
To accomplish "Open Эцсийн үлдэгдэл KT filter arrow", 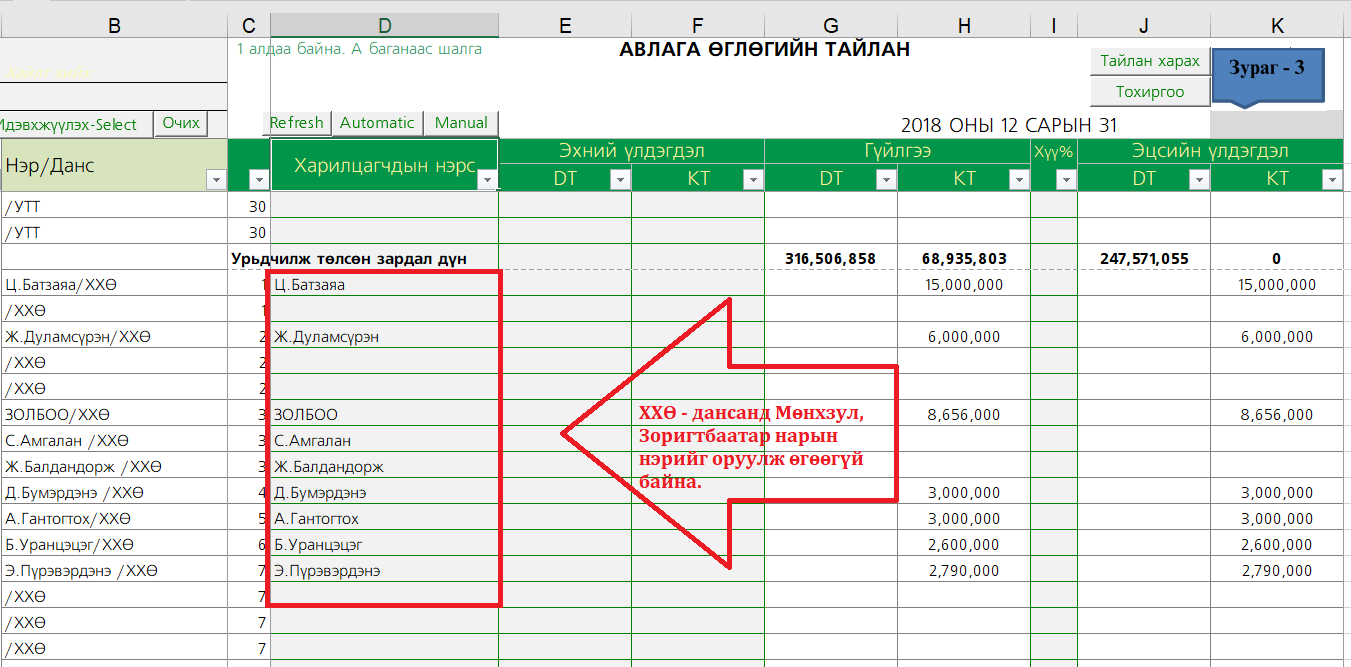I will [x=1331, y=179].
